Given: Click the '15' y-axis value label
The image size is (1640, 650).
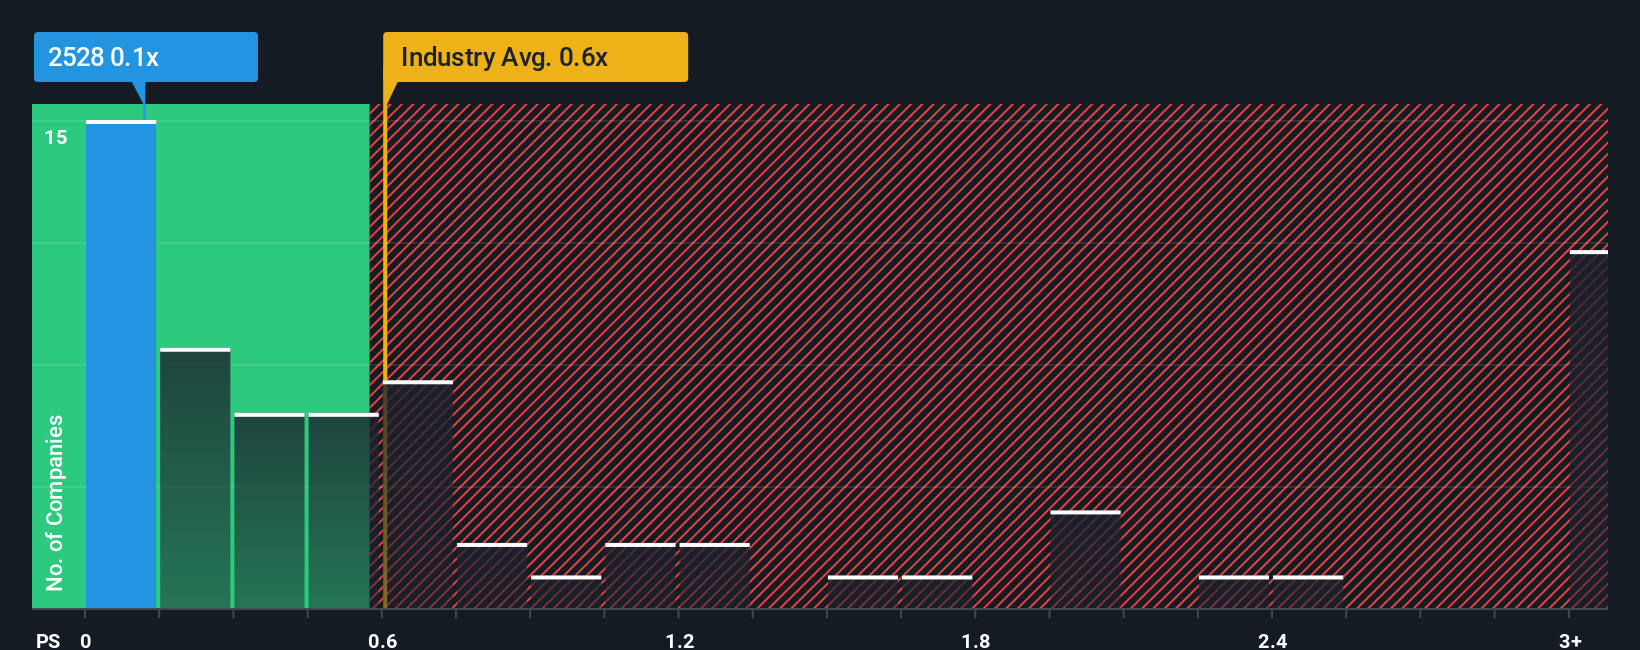Looking at the screenshot, I should click(x=56, y=137).
